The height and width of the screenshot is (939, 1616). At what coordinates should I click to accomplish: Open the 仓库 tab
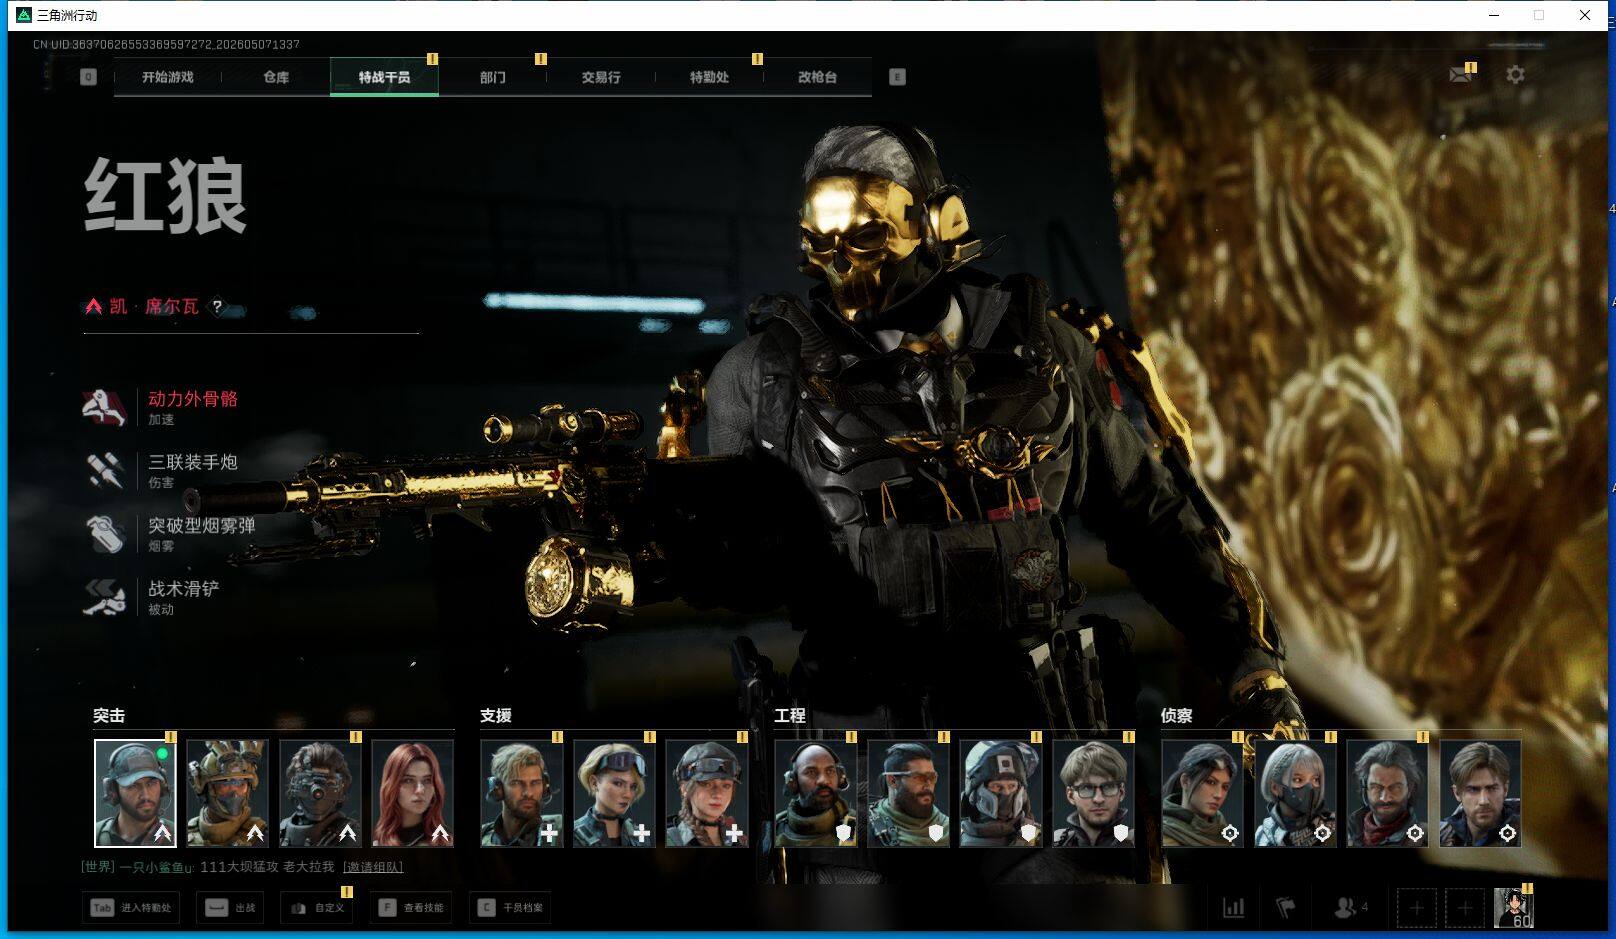point(276,77)
